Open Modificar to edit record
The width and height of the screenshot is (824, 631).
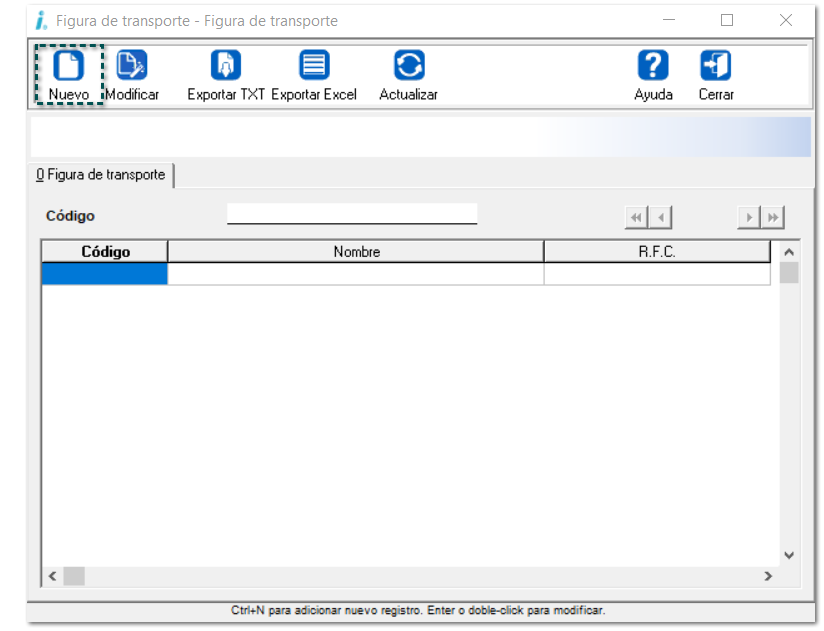tap(132, 66)
